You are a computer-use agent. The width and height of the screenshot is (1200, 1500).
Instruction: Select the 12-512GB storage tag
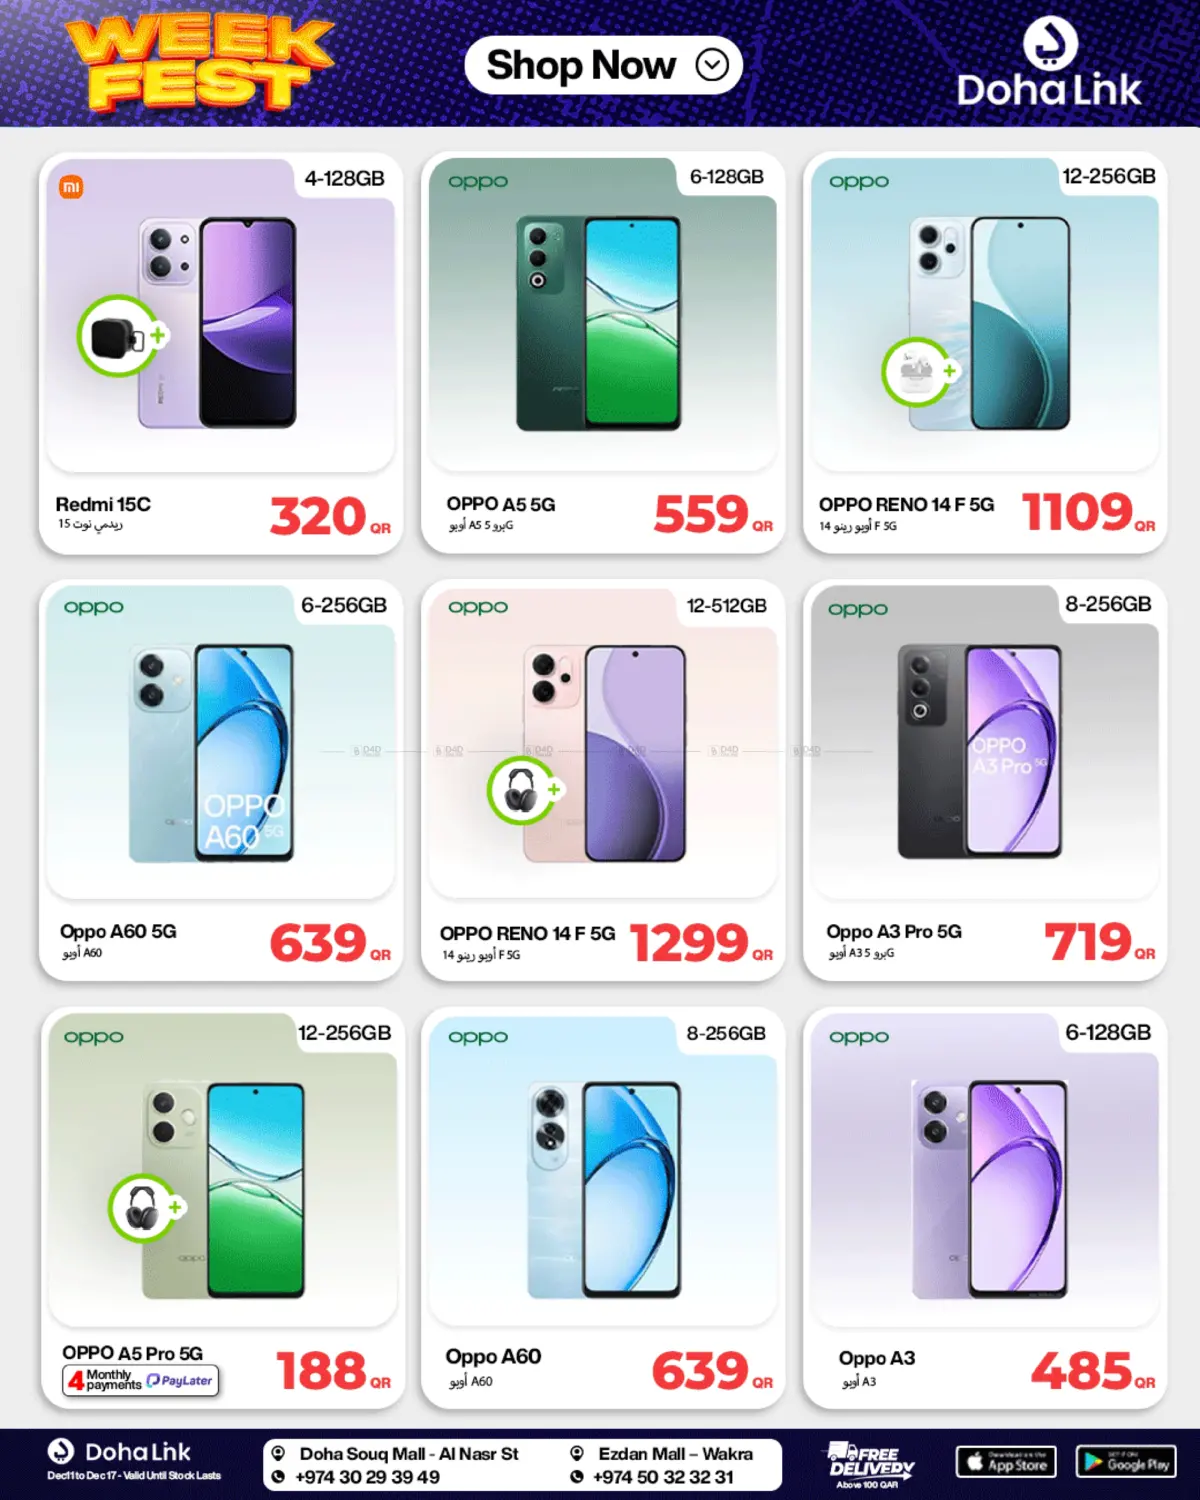pos(727,606)
